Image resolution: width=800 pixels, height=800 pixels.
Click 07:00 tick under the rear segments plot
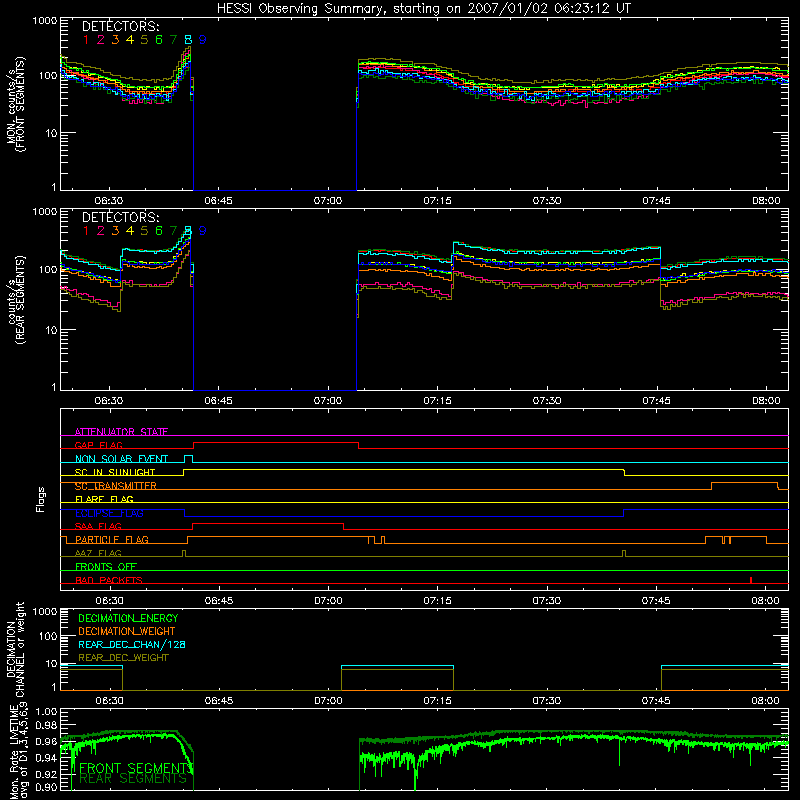click(x=328, y=401)
